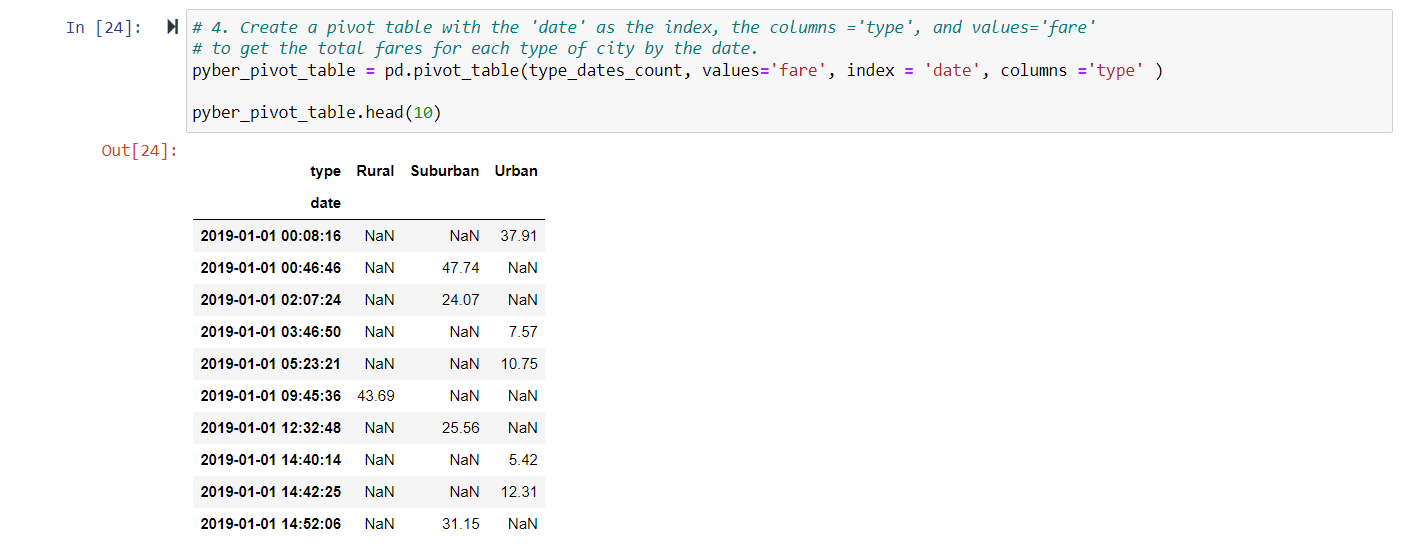Click the In [24] input prompt label
The height and width of the screenshot is (548, 1412).
pos(106,27)
